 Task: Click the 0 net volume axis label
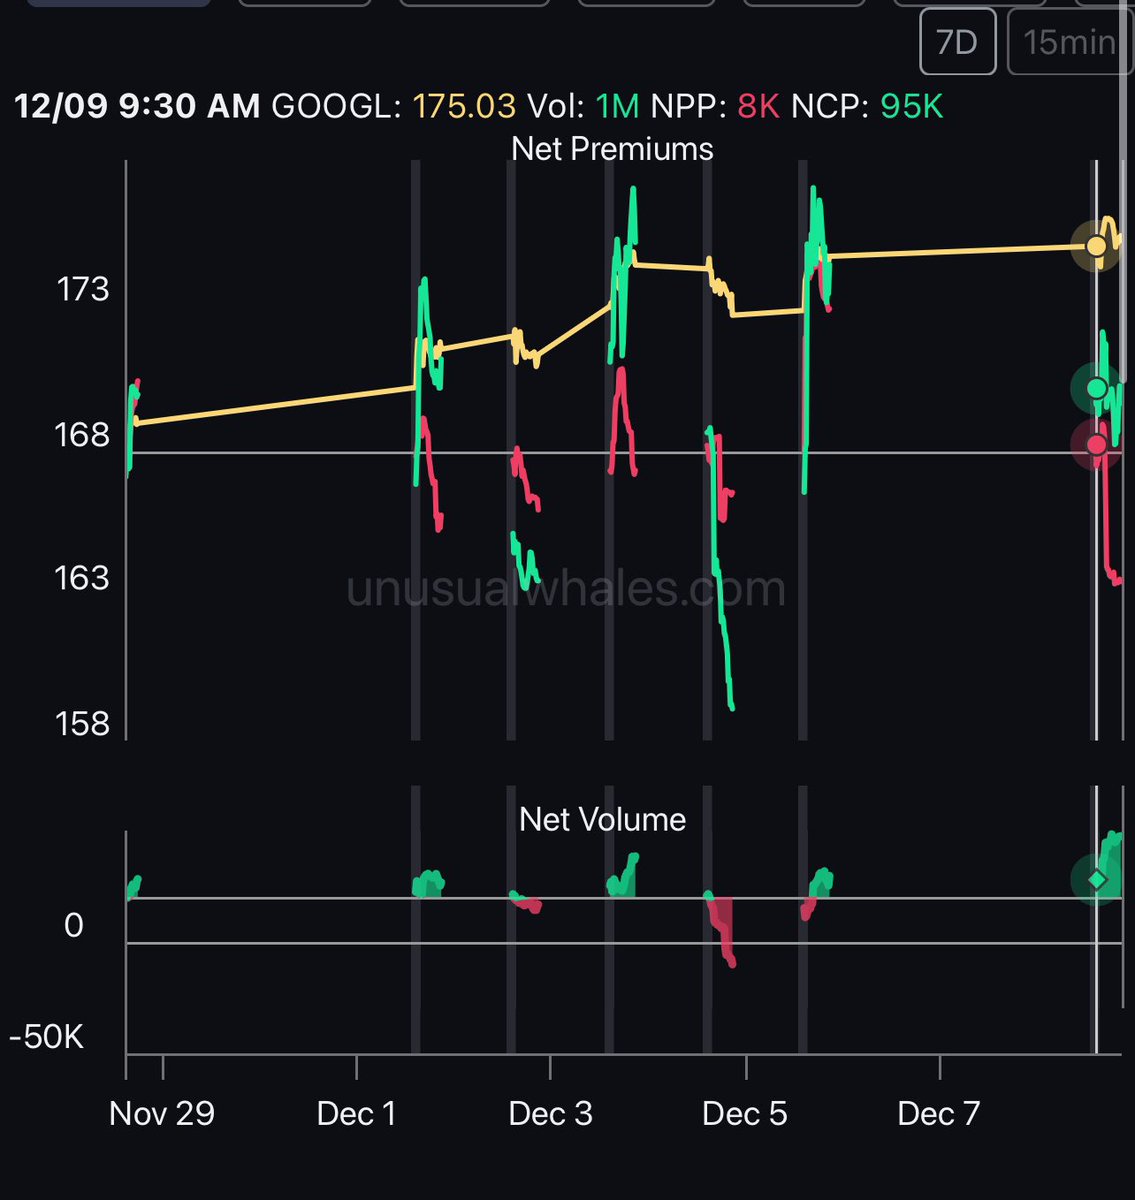pos(73,926)
